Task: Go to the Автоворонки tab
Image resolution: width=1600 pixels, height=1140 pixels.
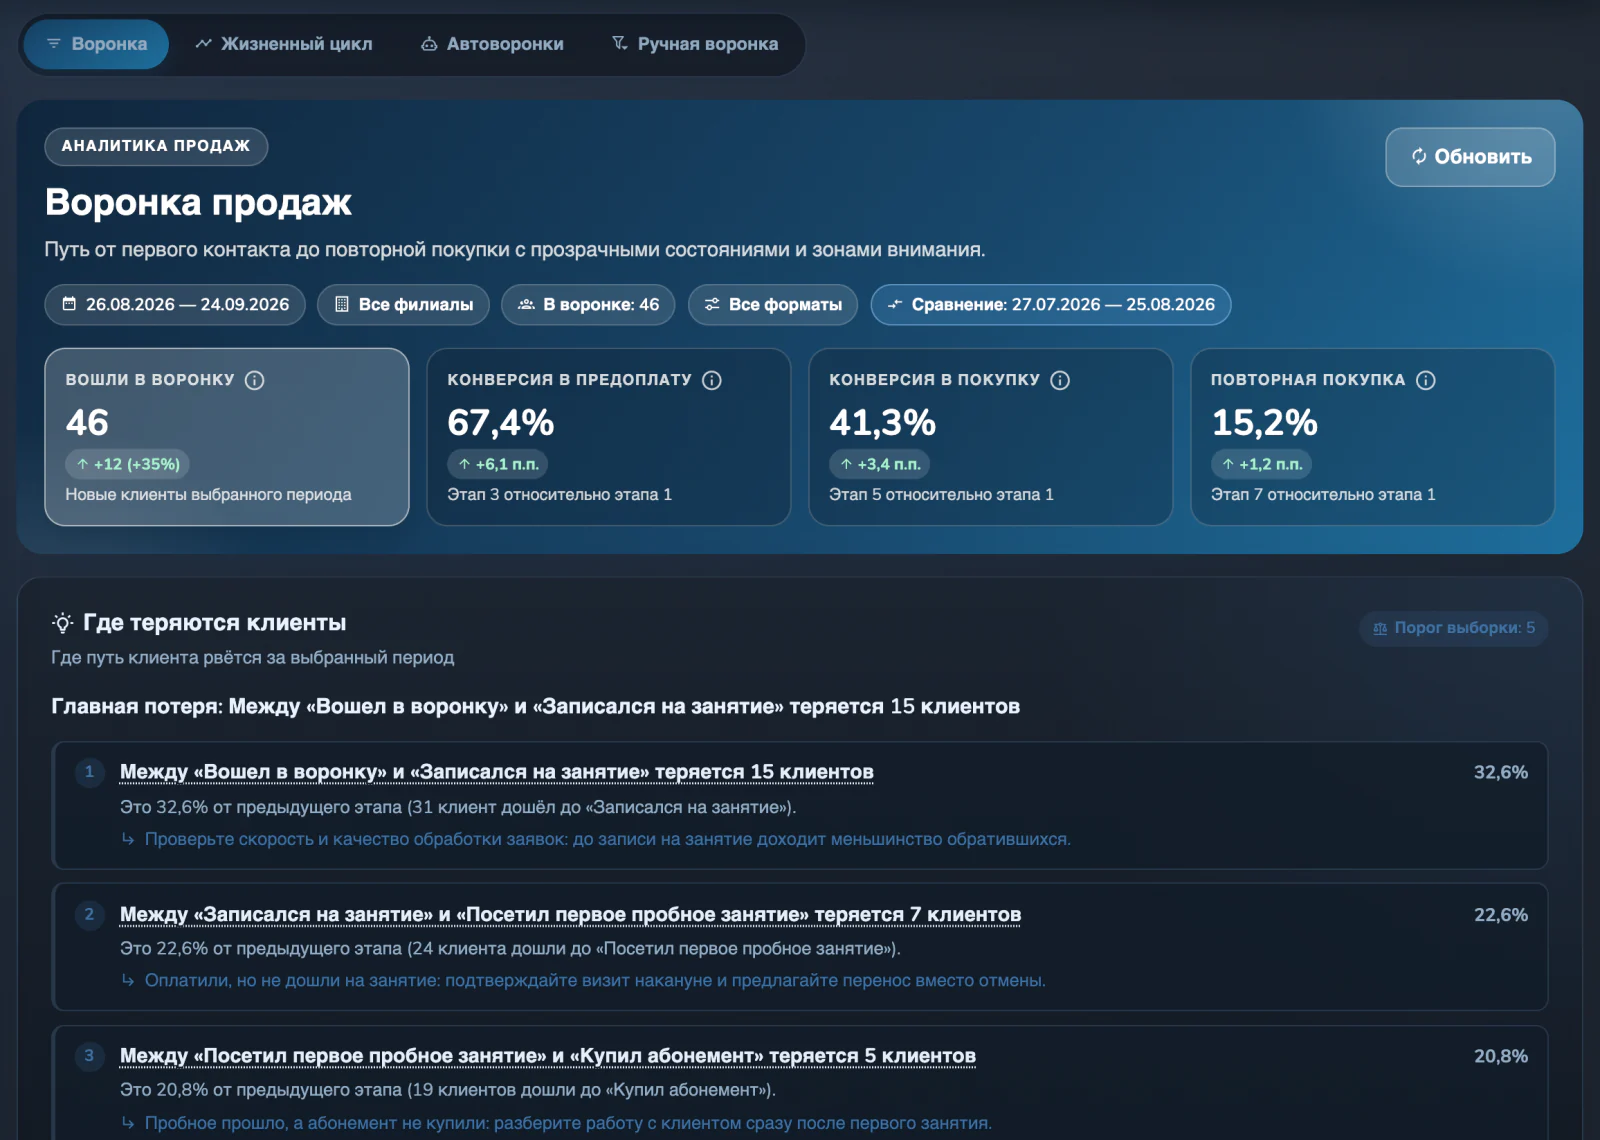Action: tap(492, 44)
